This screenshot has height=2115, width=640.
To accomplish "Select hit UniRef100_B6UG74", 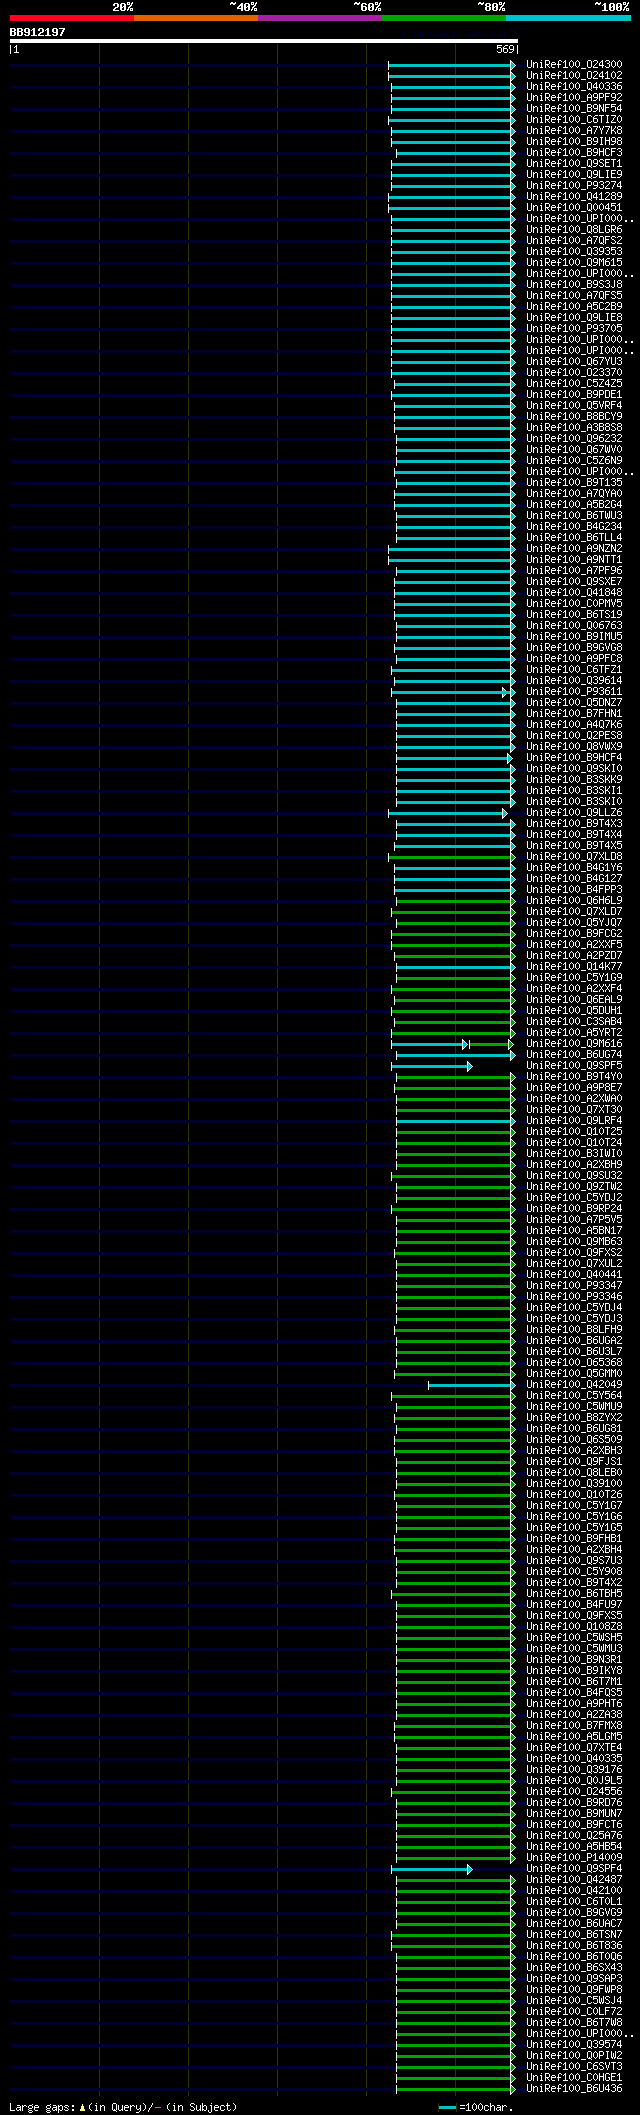I will point(574,1055).
